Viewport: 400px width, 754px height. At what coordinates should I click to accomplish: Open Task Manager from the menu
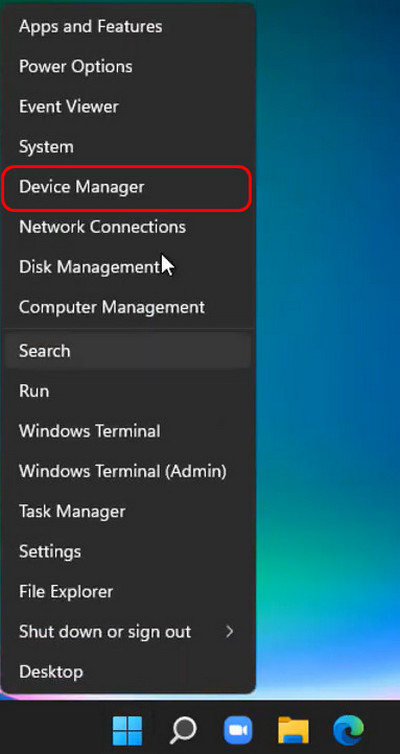[128, 511]
